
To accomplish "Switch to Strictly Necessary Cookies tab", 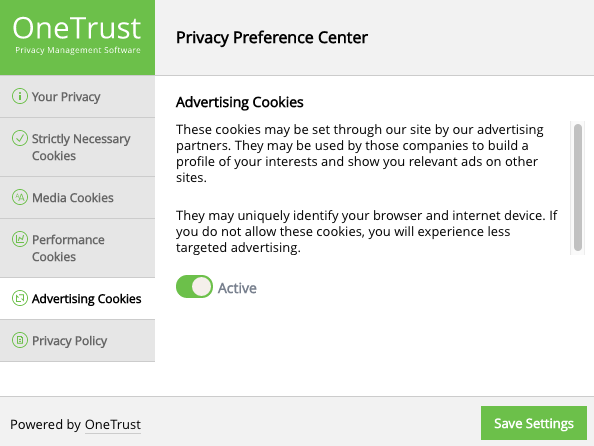I will 77,147.
